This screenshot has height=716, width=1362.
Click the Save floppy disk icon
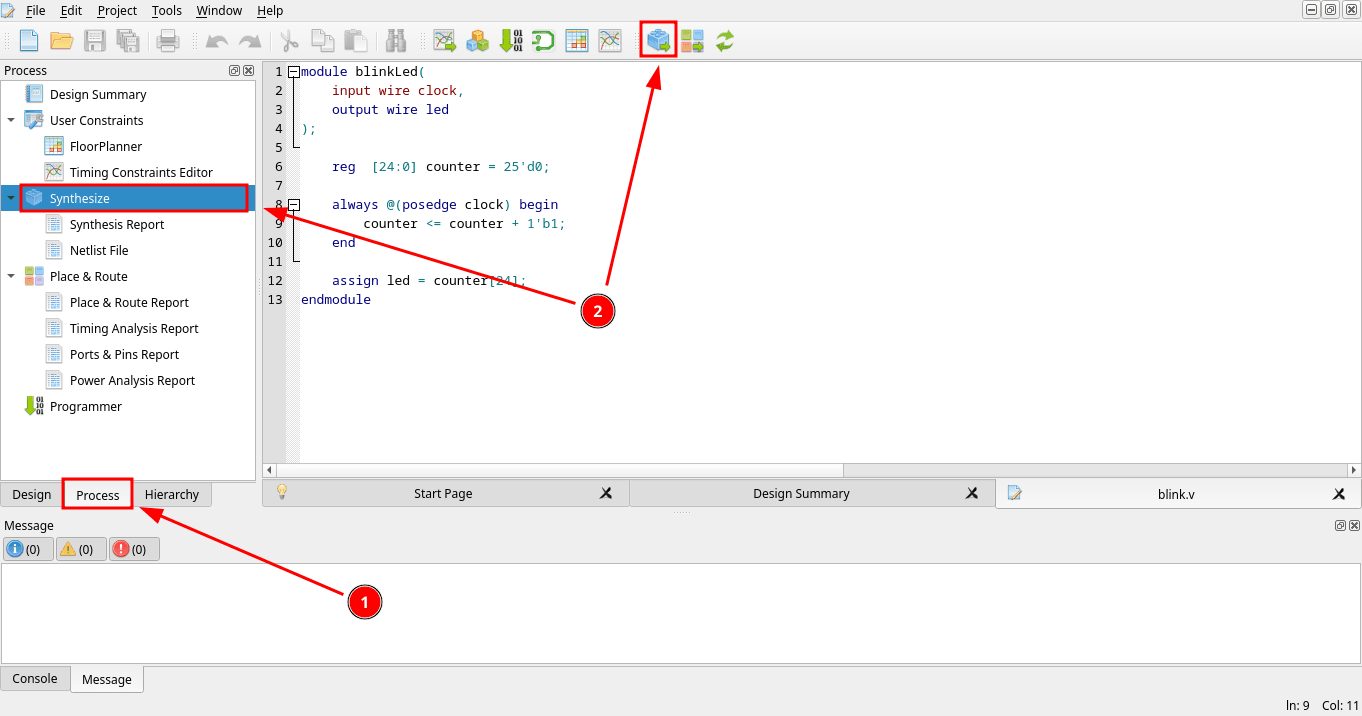click(x=95, y=41)
